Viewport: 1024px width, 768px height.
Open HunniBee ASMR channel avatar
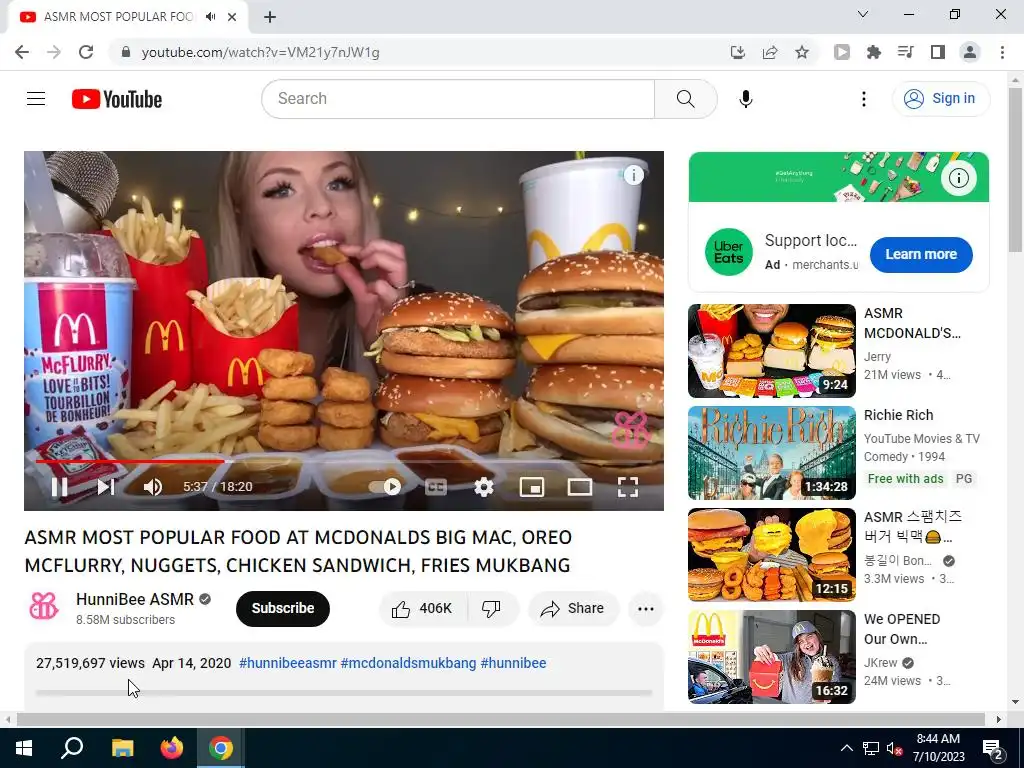pyautogui.click(x=44, y=606)
